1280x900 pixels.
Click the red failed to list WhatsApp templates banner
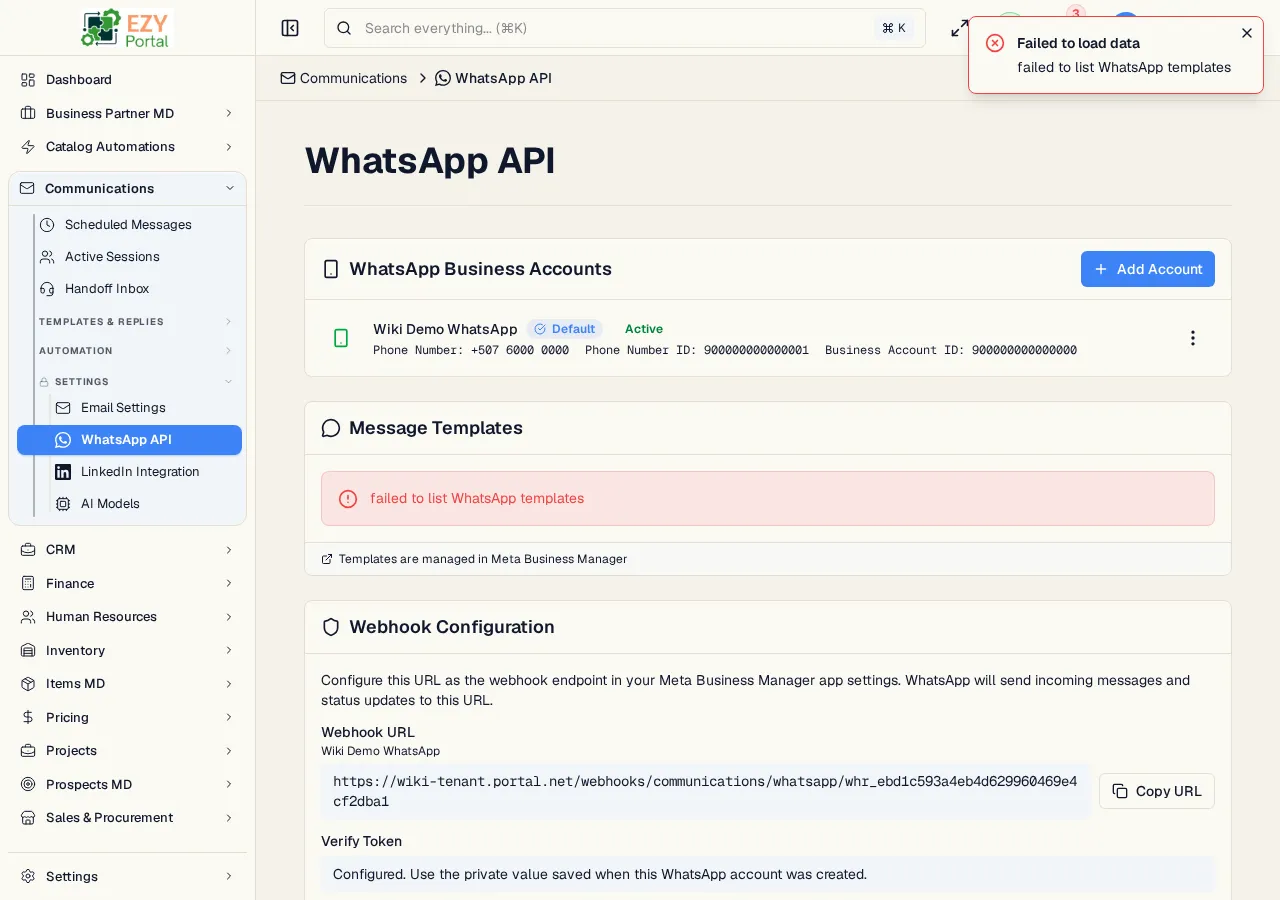tap(768, 499)
